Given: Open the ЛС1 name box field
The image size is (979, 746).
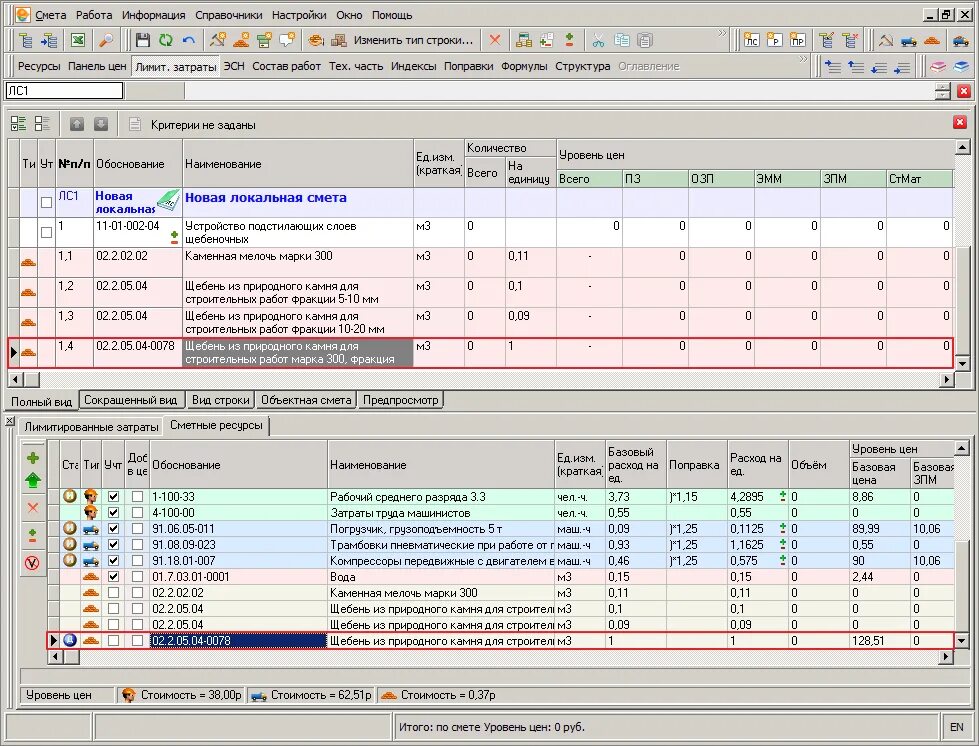Looking at the screenshot, I should (x=64, y=91).
